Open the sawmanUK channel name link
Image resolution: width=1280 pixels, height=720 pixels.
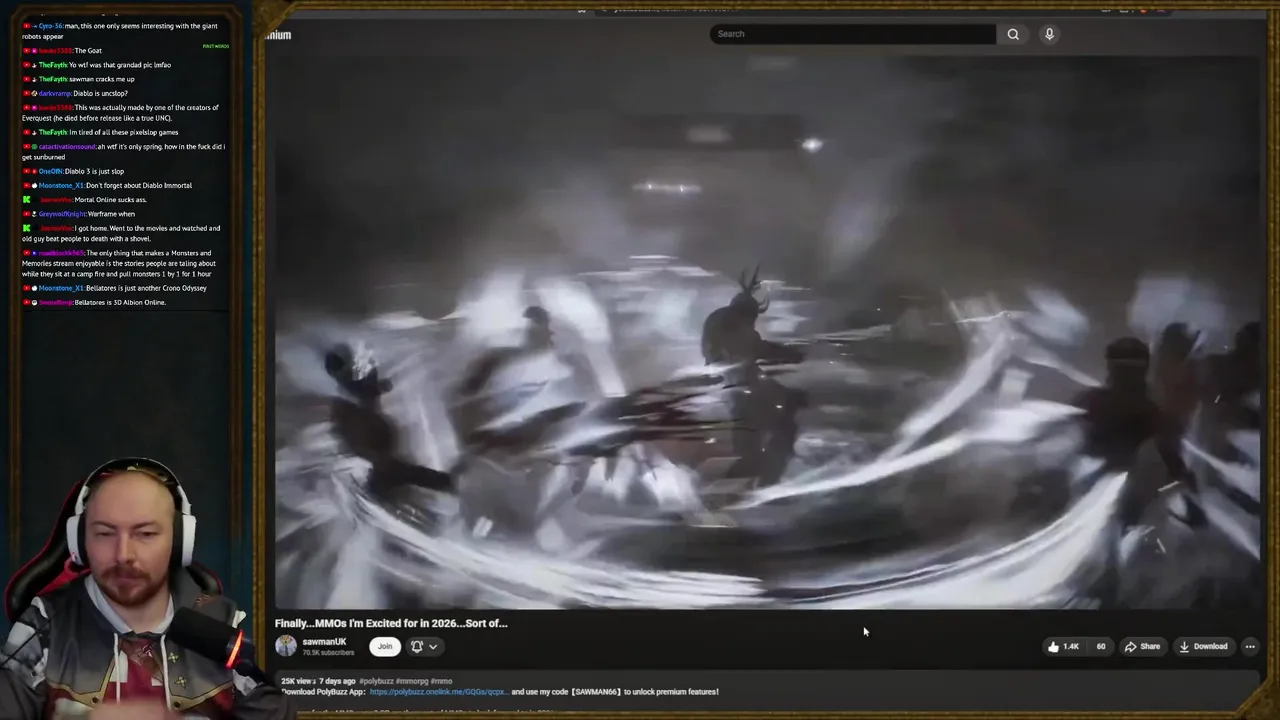[x=324, y=642]
